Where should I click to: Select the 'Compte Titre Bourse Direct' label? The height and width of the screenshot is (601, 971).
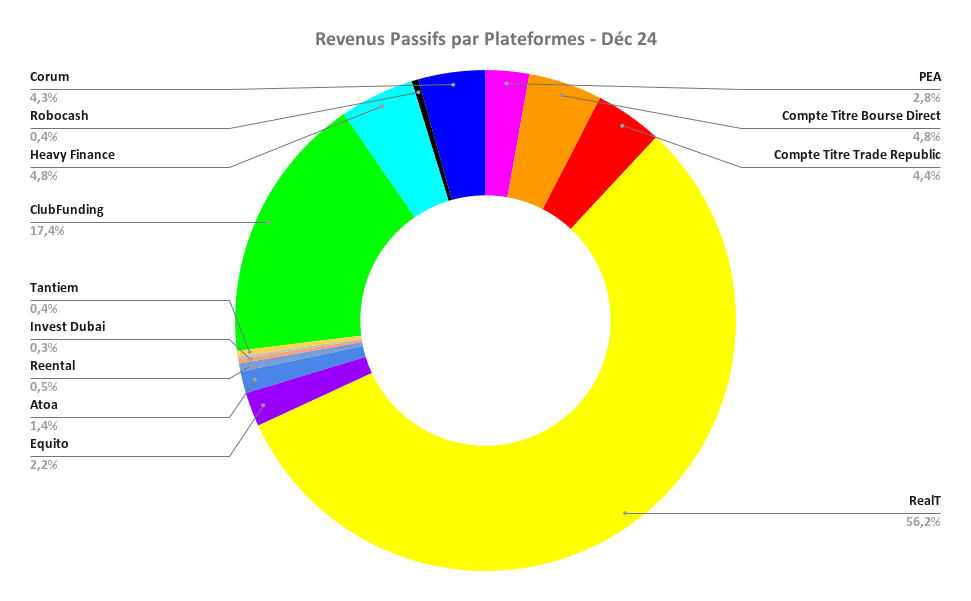point(861,115)
